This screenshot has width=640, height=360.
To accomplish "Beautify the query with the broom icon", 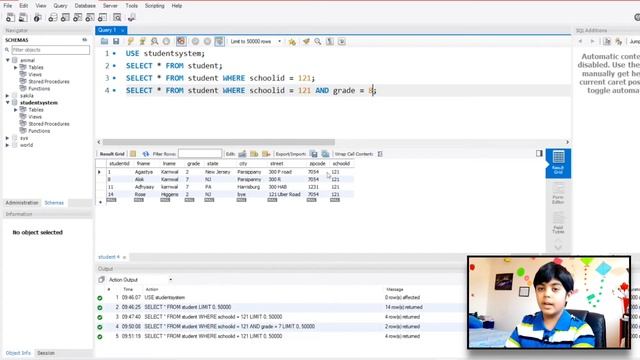I will coord(306,41).
